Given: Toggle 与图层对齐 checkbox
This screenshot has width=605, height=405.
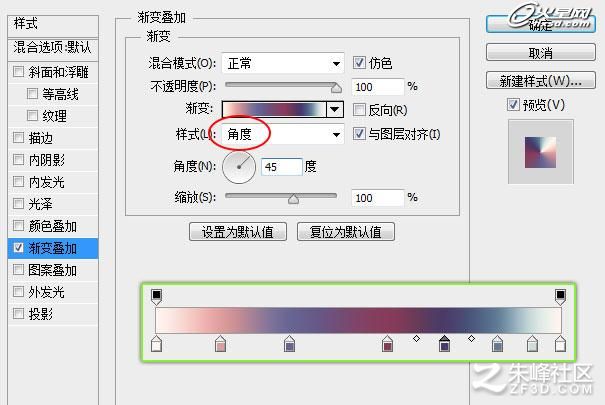Looking at the screenshot, I should click(359, 134).
